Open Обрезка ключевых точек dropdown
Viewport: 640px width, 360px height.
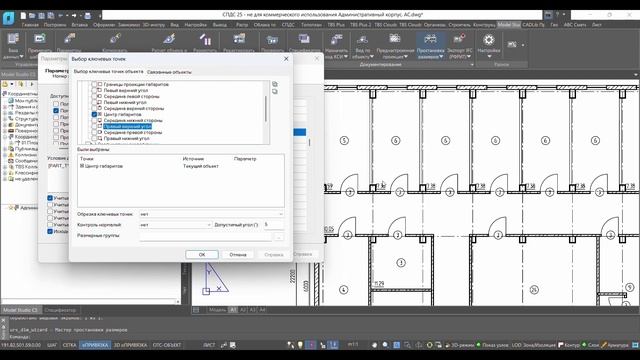pos(211,214)
